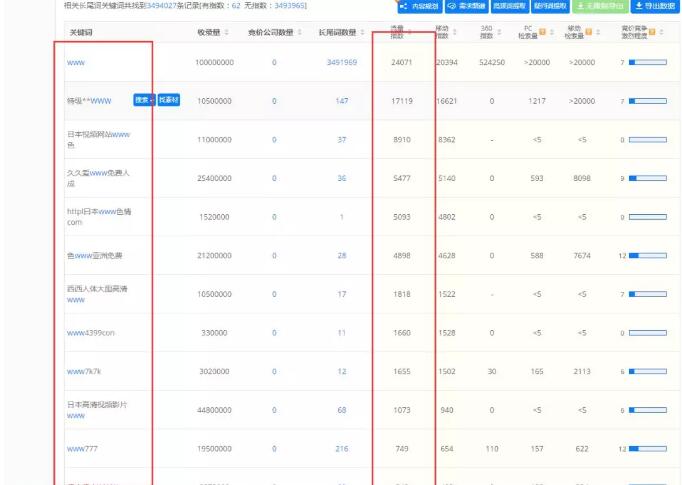Screen dimensions: 682x485
Task: Select the 360 指数 column header text
Action: point(486,32)
